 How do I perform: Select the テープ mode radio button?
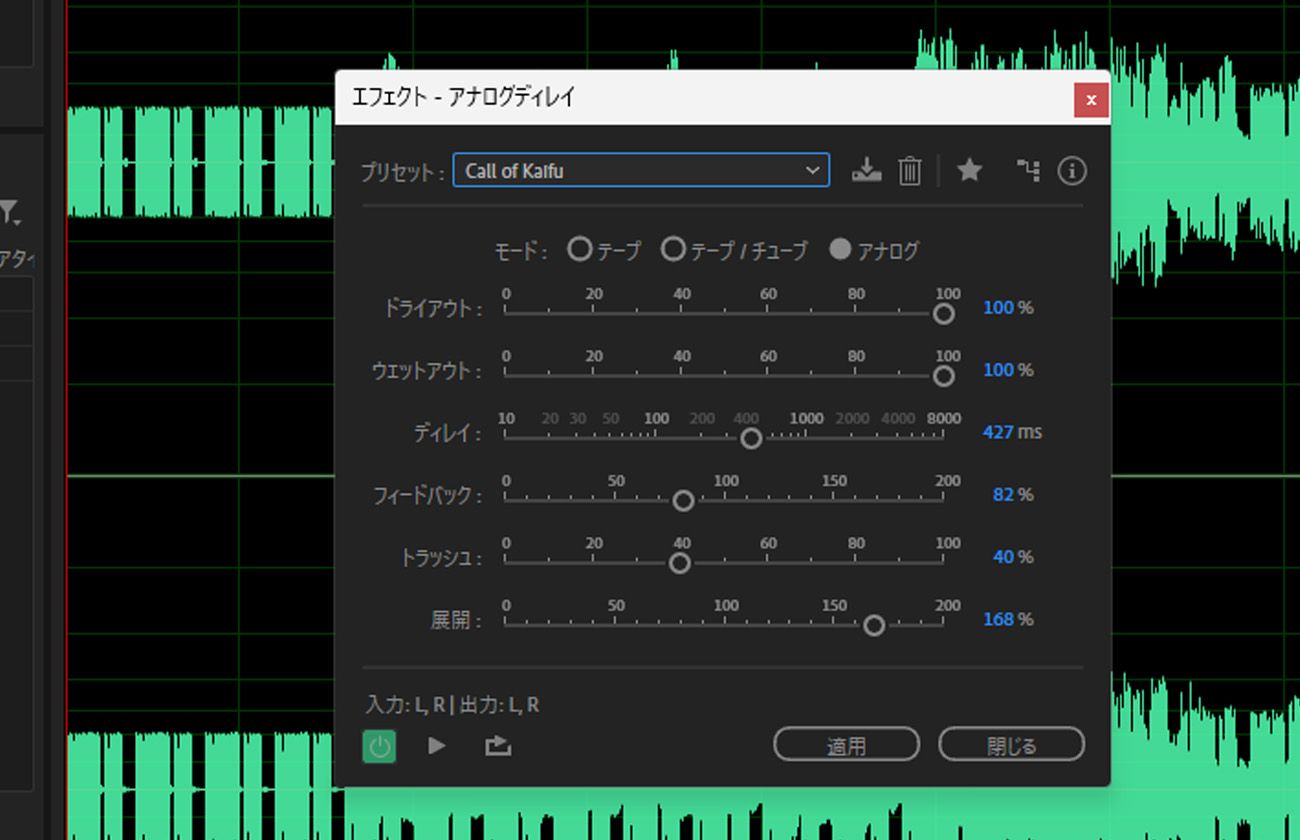point(580,249)
